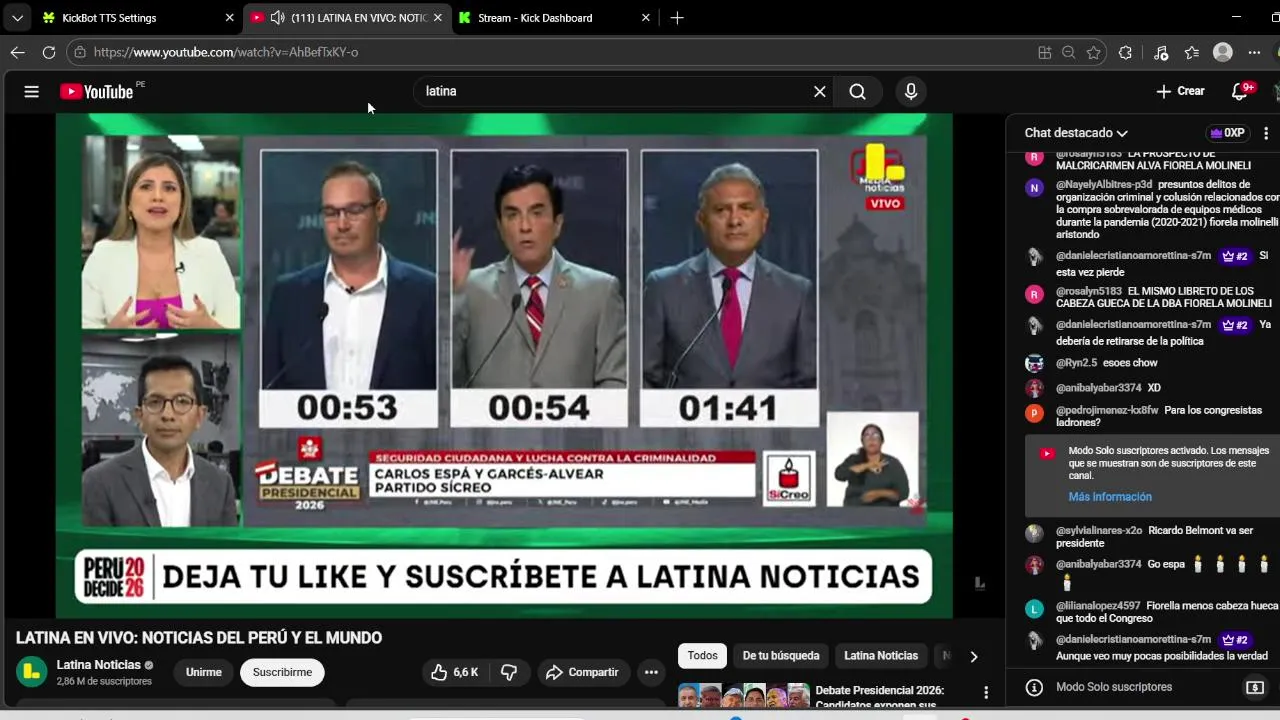The width and height of the screenshot is (1280, 720).
Task: Open the Debate Presidencial 2026 recommended video thumbnail
Action: click(743, 695)
